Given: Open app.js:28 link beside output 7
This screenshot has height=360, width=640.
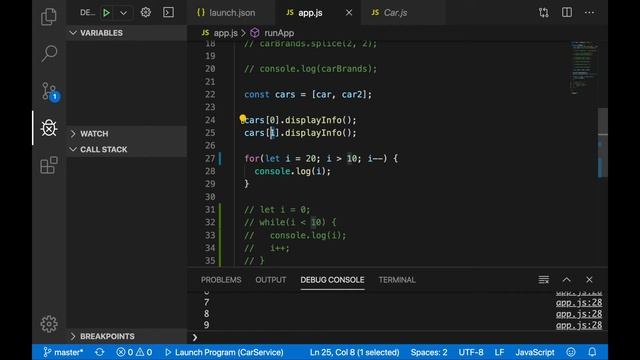Looking at the screenshot, I should (x=579, y=302).
